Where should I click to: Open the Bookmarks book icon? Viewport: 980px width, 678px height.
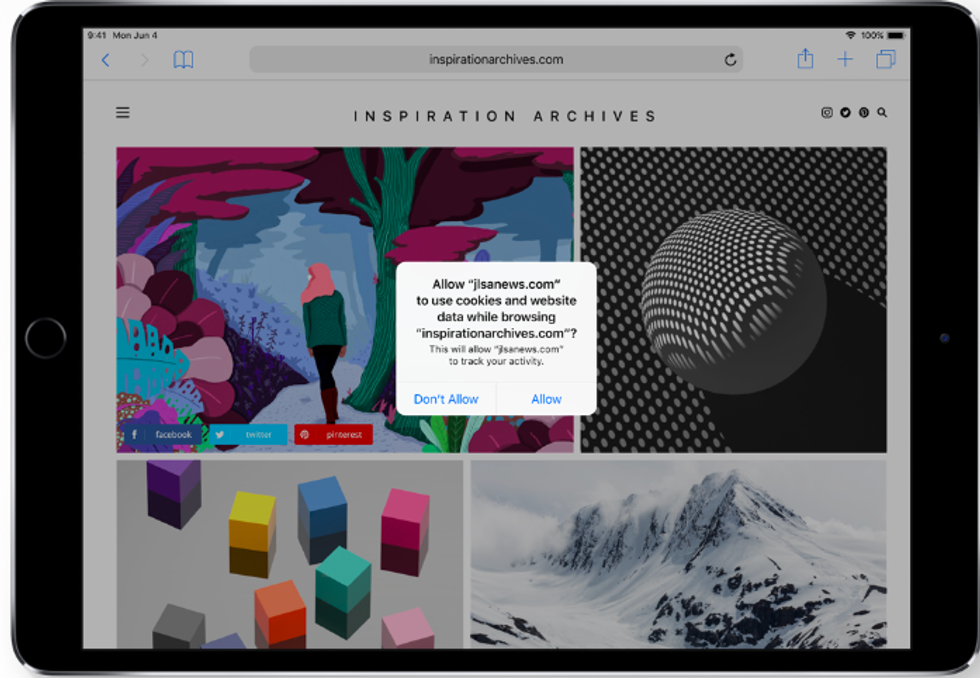tap(183, 60)
